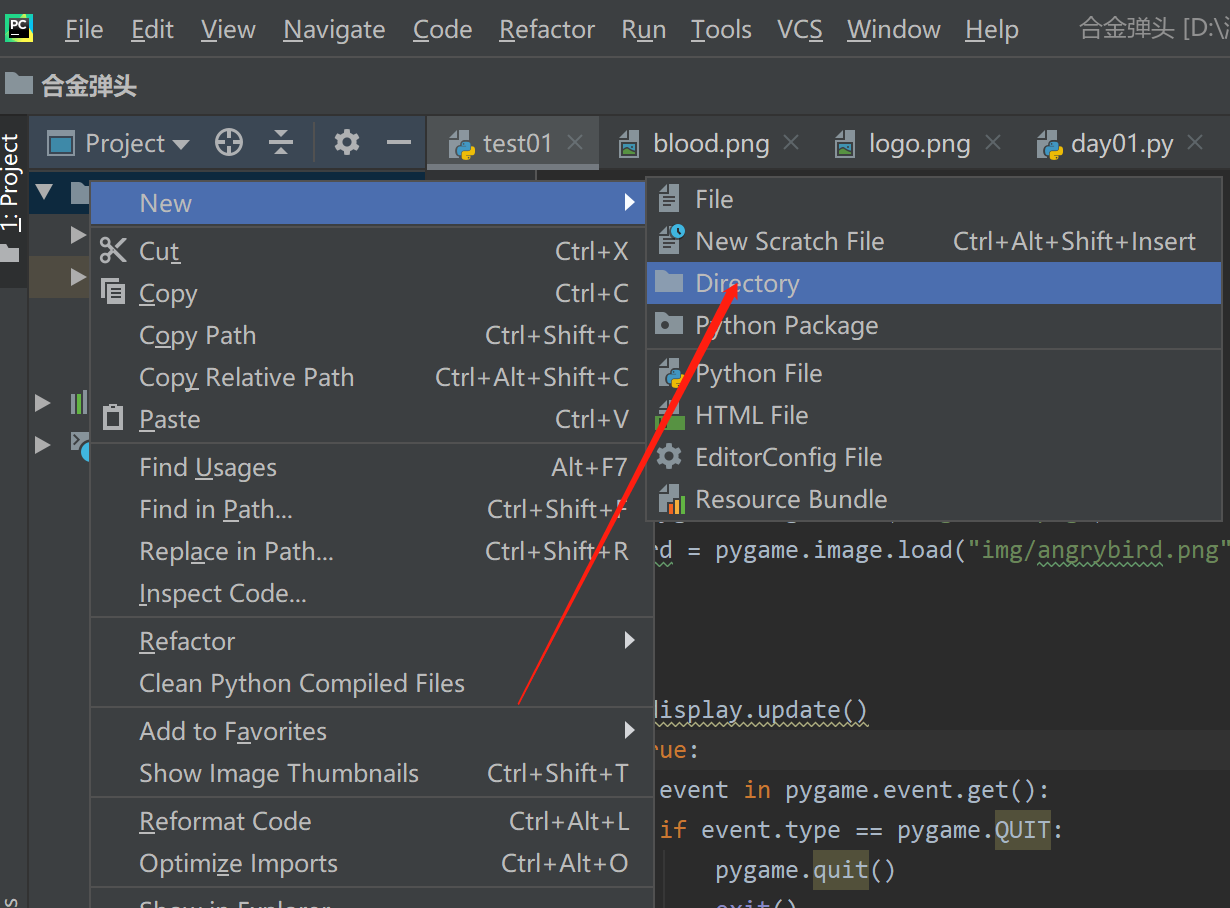The height and width of the screenshot is (908, 1230).
Task: Switch to the day01.py editor tab
Action: point(1122,144)
